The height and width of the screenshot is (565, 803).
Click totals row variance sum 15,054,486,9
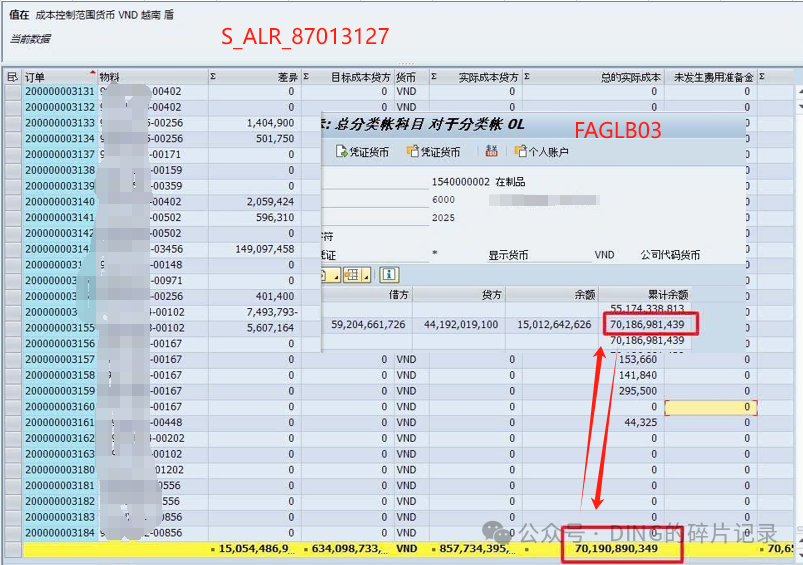pos(257,549)
